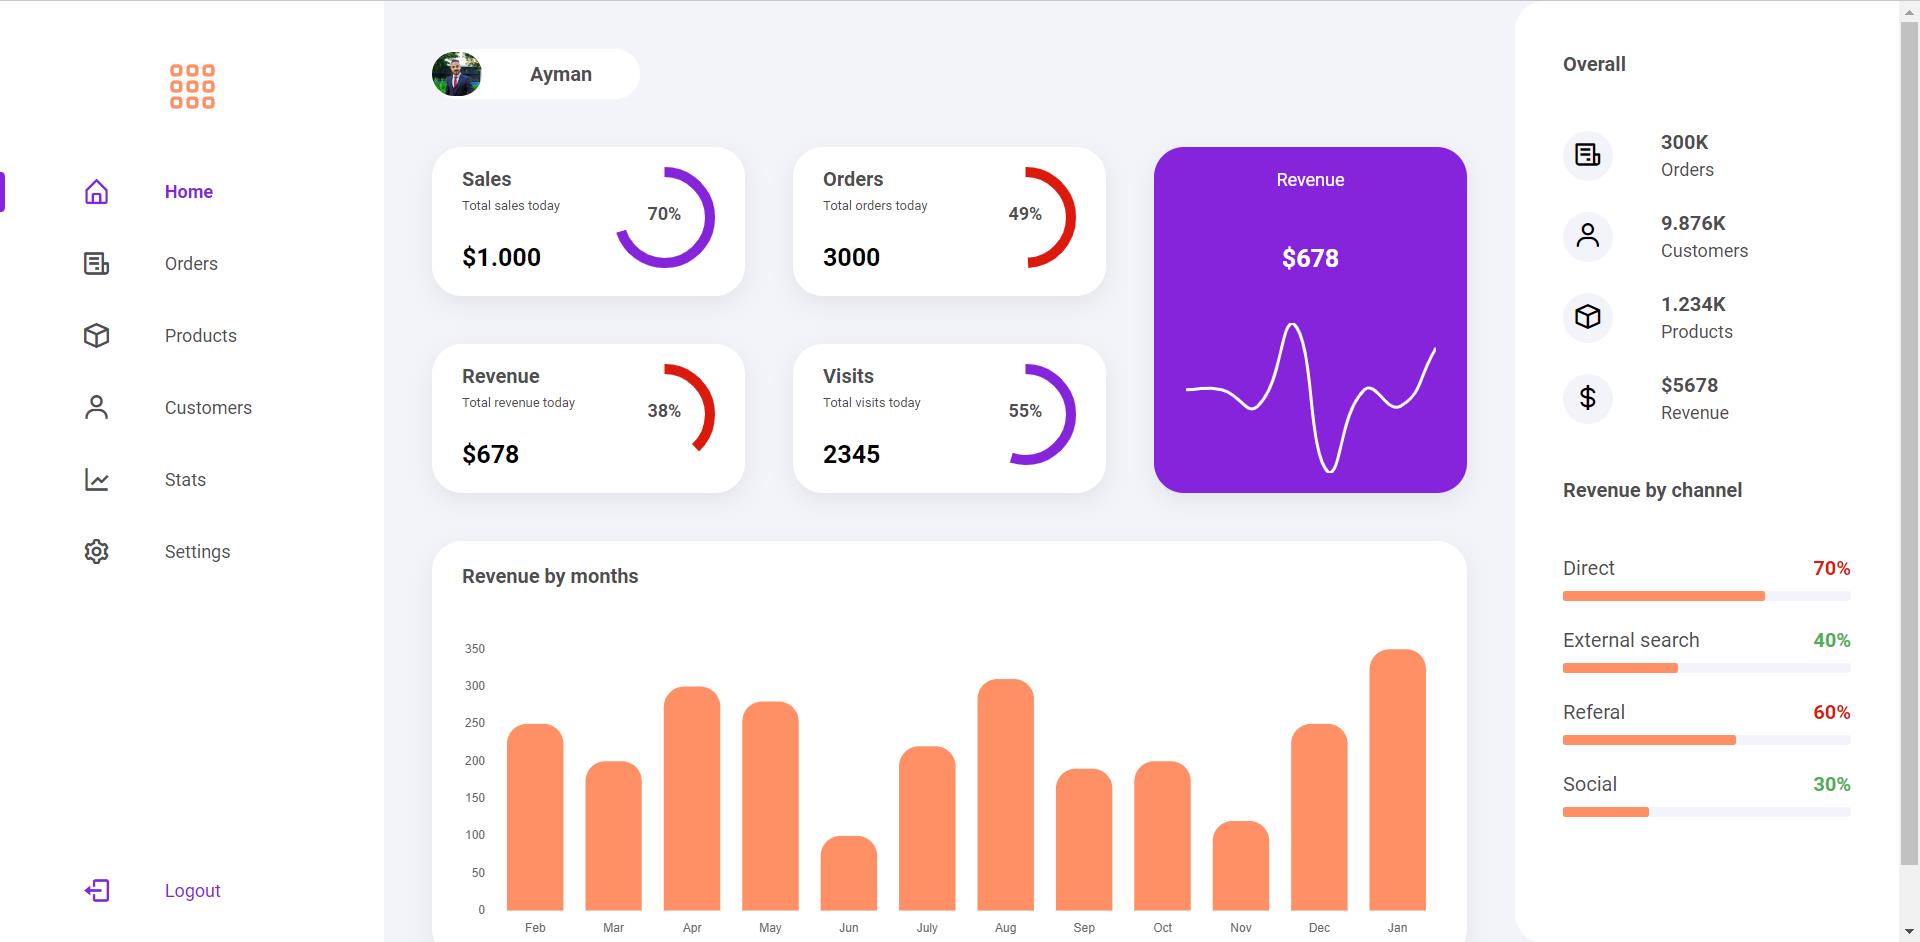Click the 9.876K Customers figure
1920x942 pixels.
[1693, 223]
